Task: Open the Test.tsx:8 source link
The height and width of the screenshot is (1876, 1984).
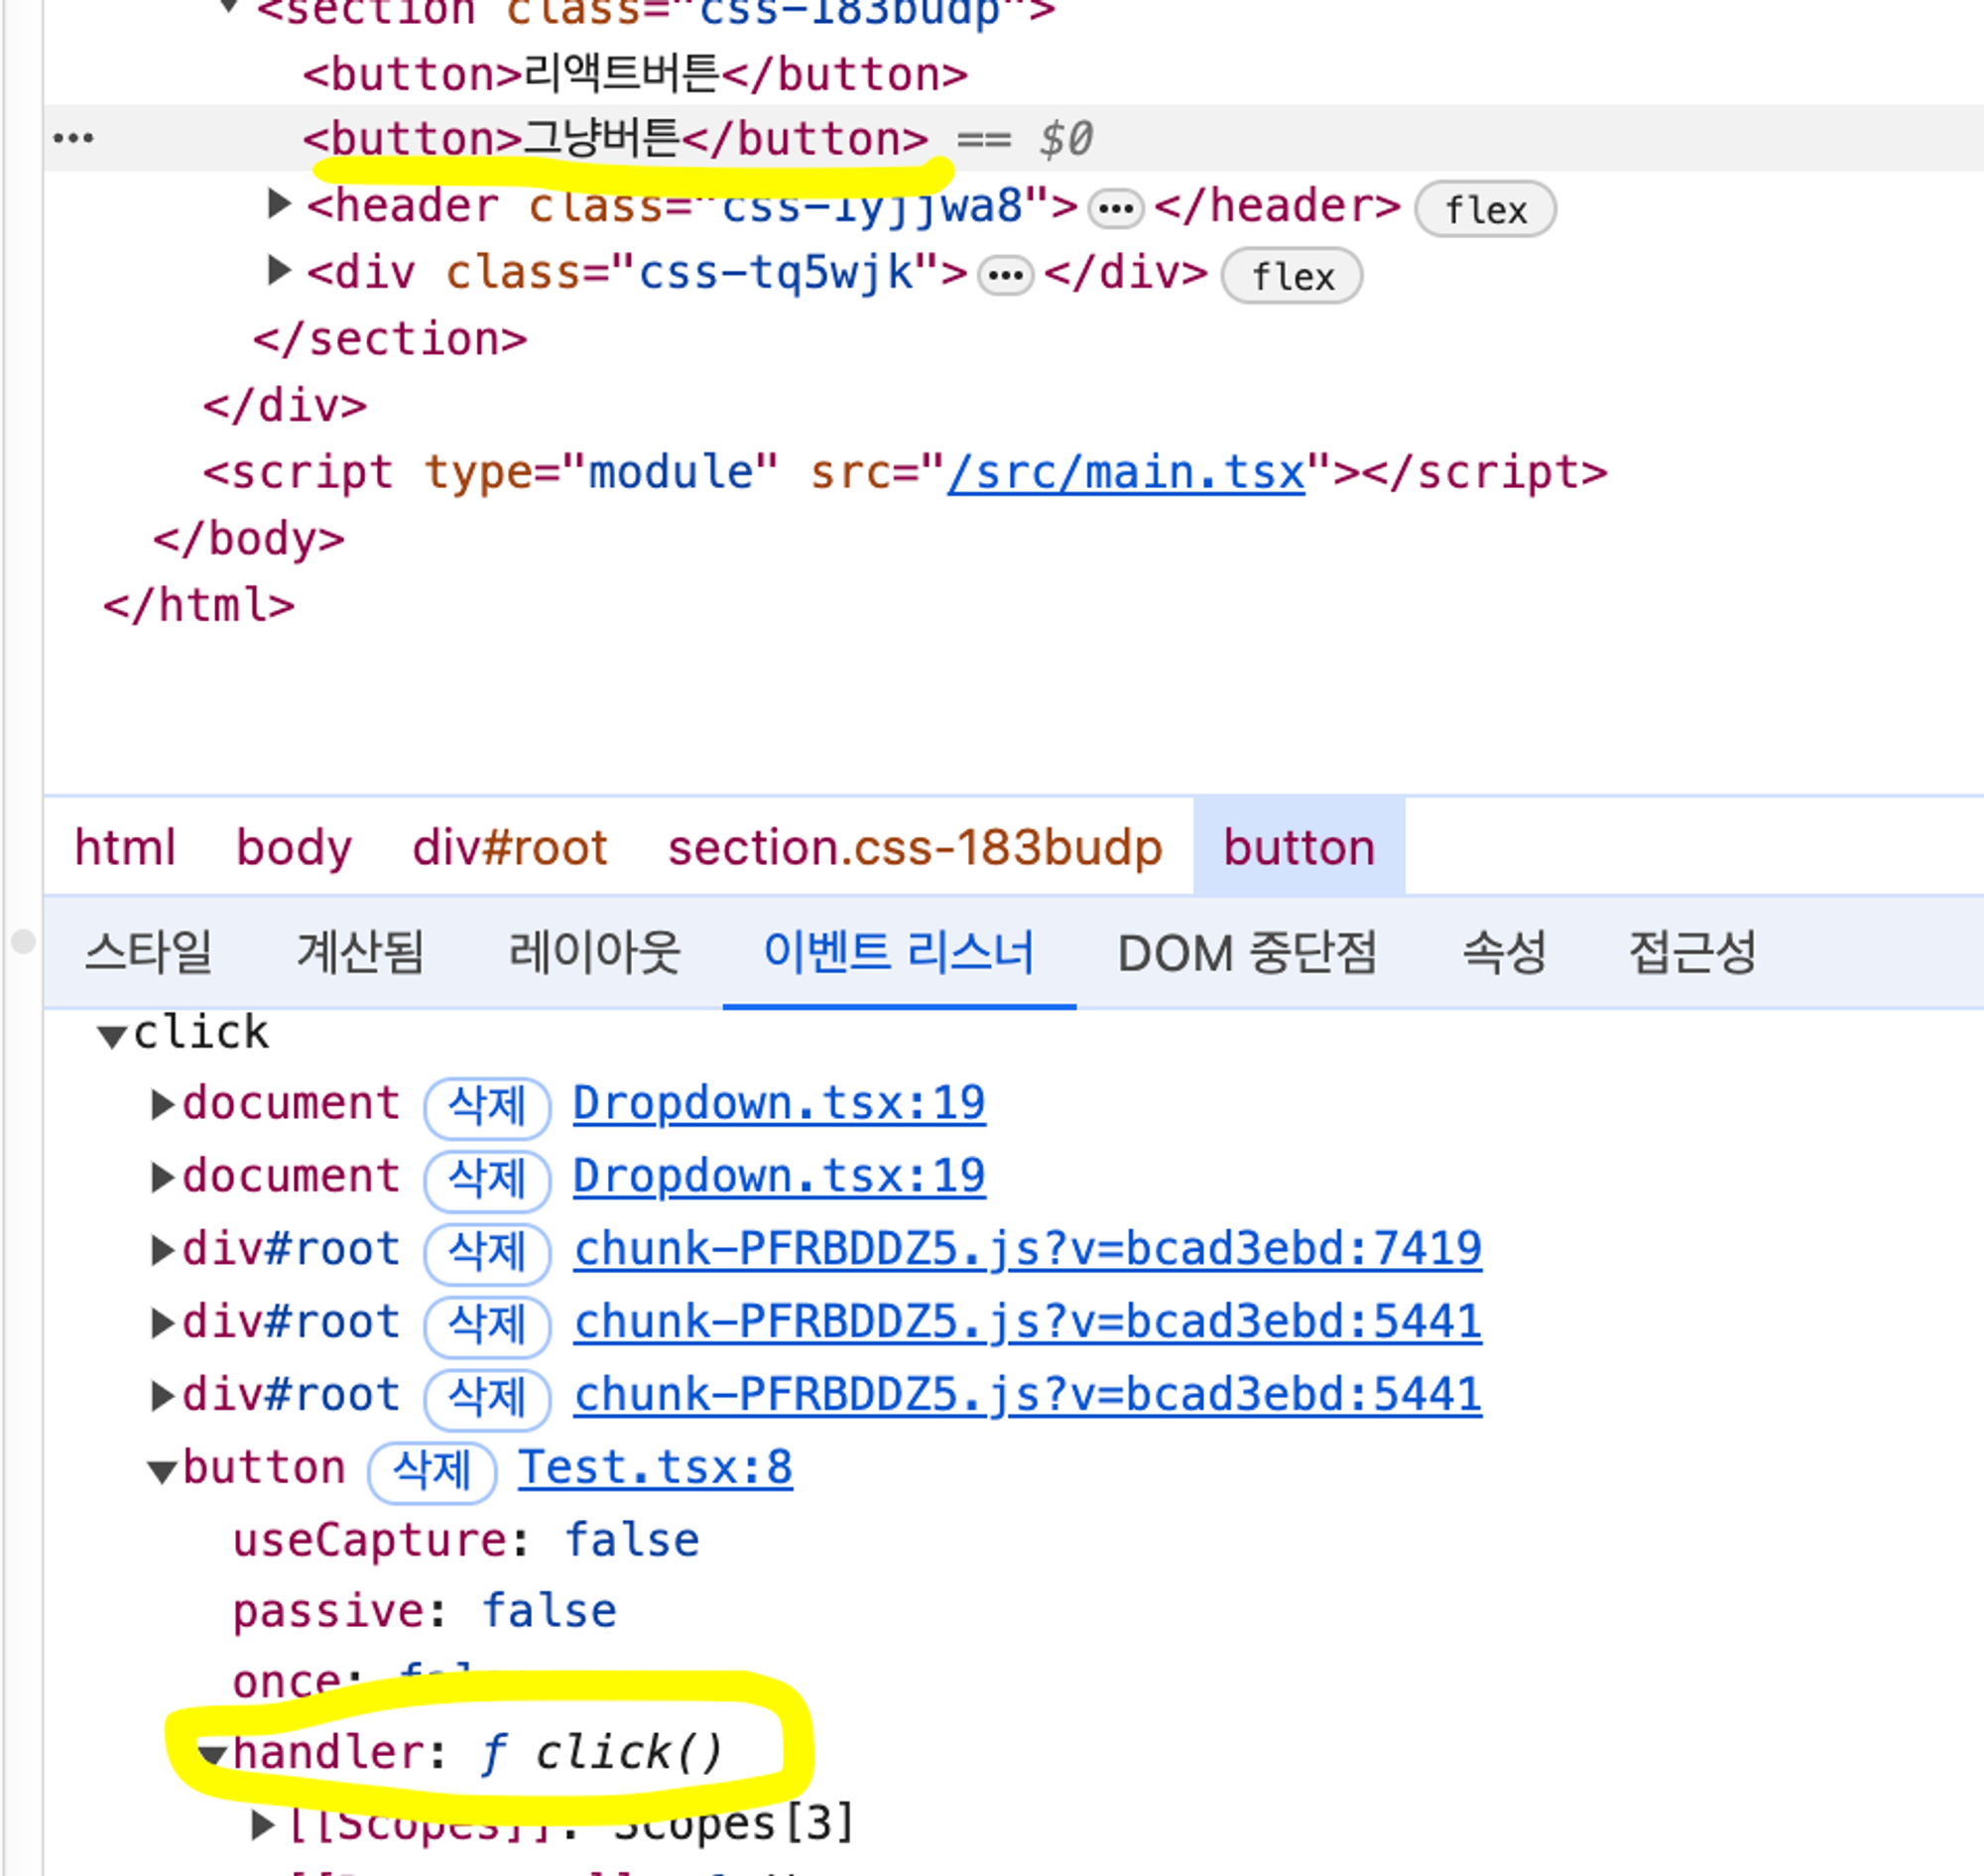Action: click(655, 1469)
